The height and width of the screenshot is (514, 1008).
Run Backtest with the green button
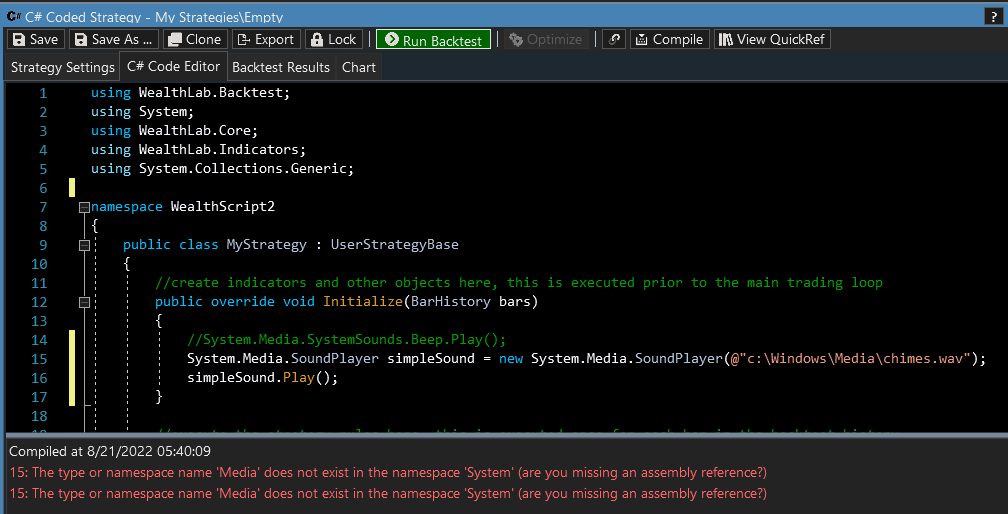pyautogui.click(x=433, y=40)
